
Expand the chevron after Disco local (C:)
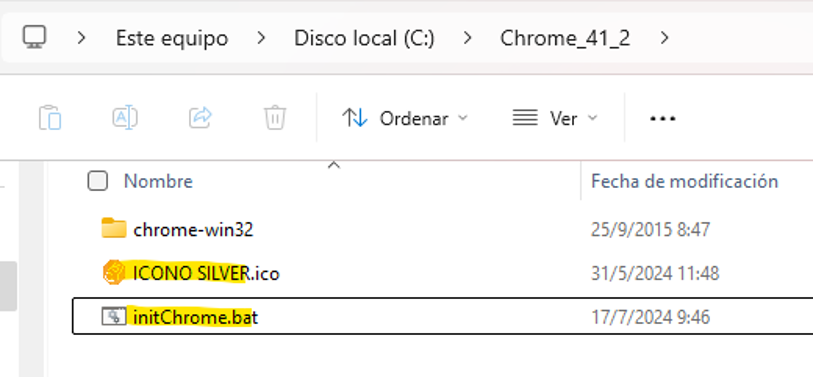click(x=468, y=38)
